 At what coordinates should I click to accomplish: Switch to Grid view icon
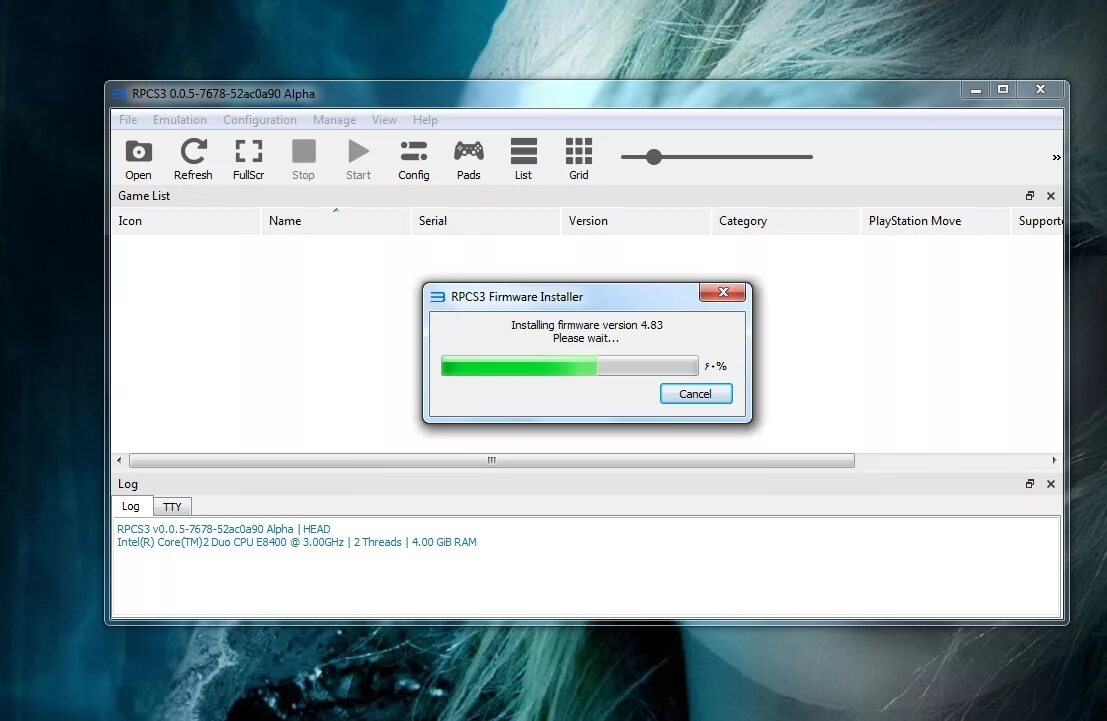coord(579,160)
